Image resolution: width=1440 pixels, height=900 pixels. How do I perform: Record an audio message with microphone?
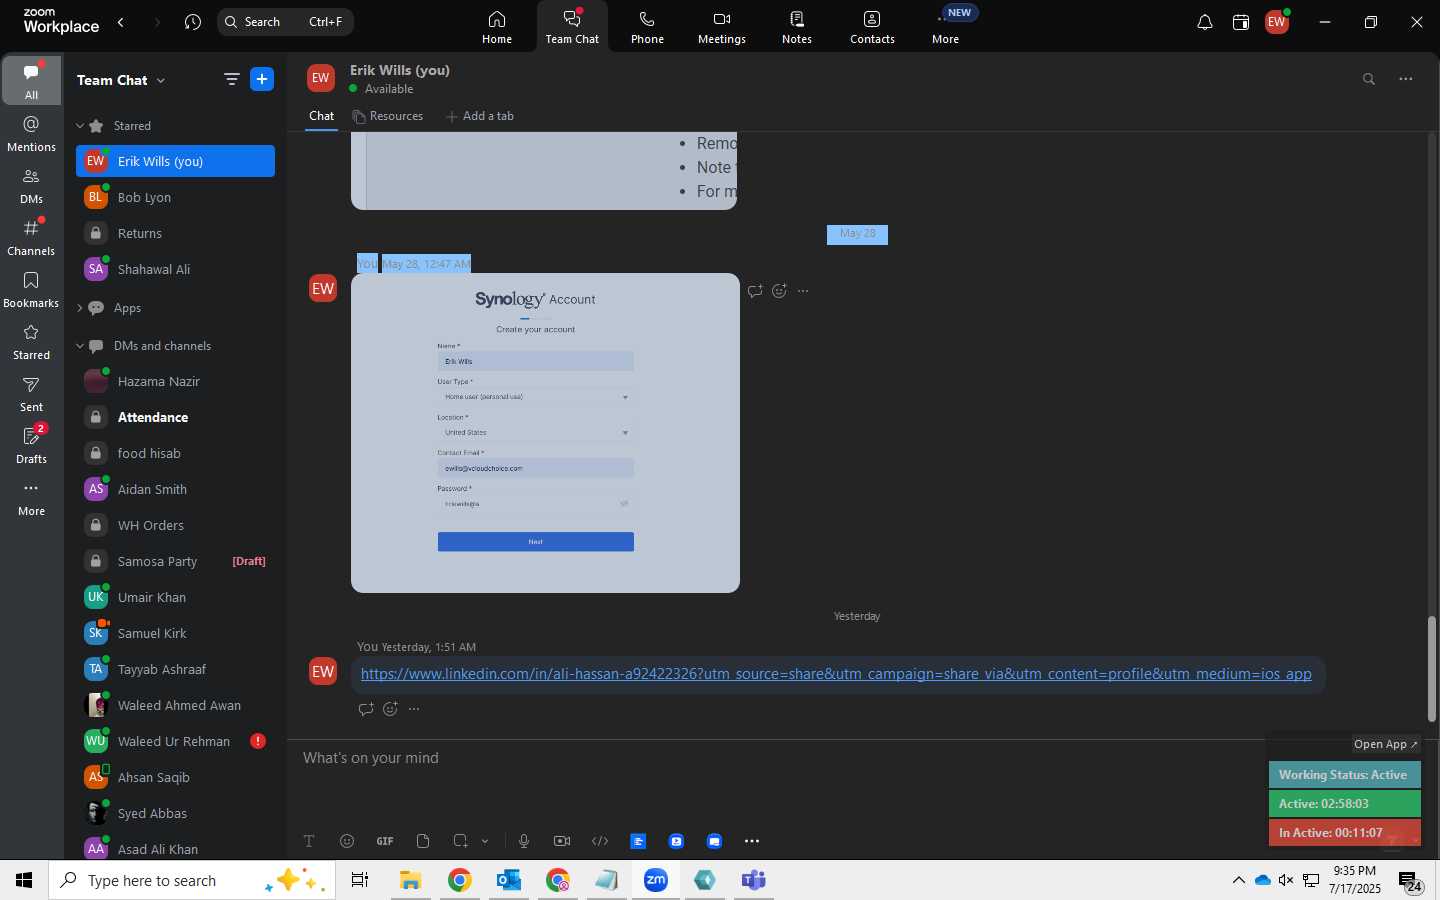click(x=524, y=841)
